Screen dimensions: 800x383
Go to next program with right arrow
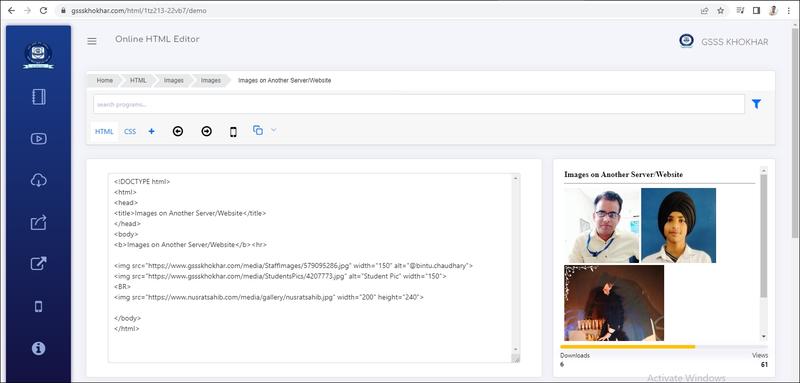click(x=206, y=132)
